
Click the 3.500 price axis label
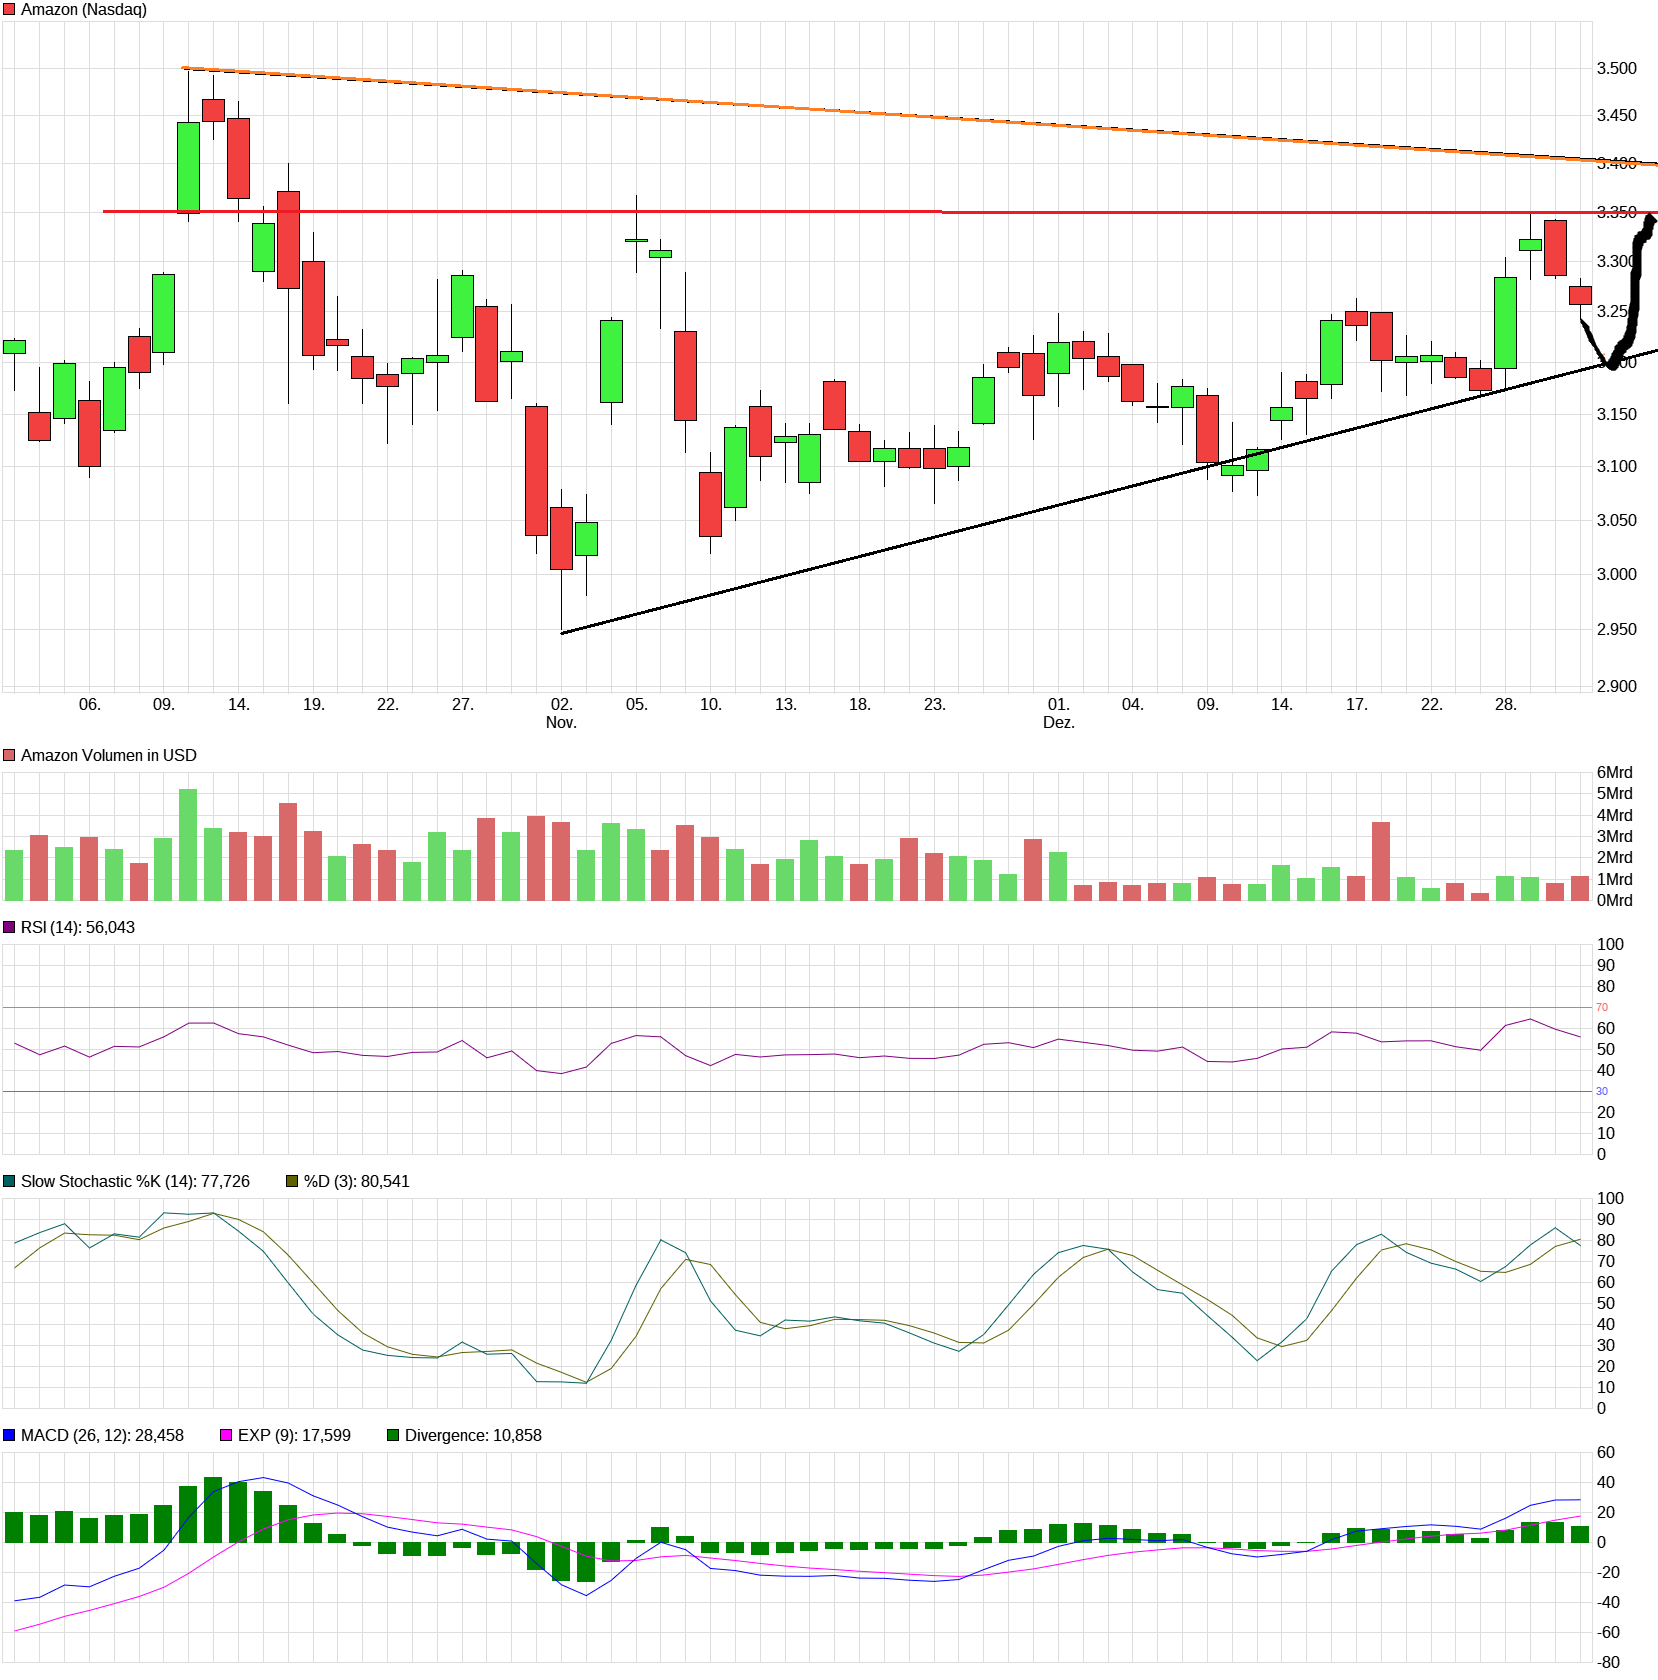coord(1617,68)
